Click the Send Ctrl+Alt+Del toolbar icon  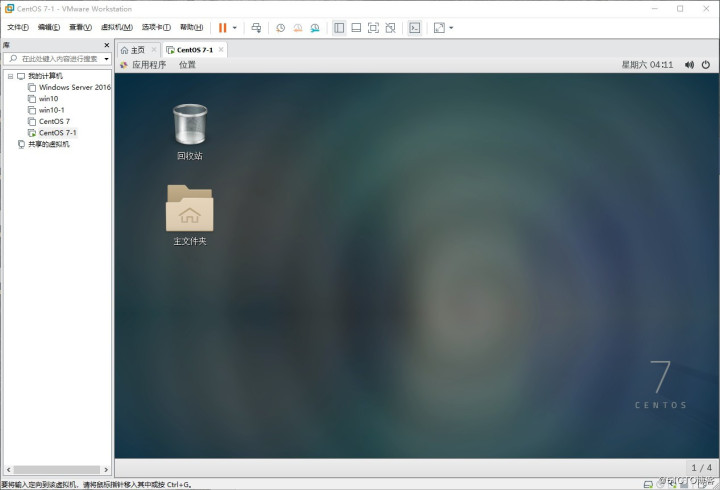[256, 28]
